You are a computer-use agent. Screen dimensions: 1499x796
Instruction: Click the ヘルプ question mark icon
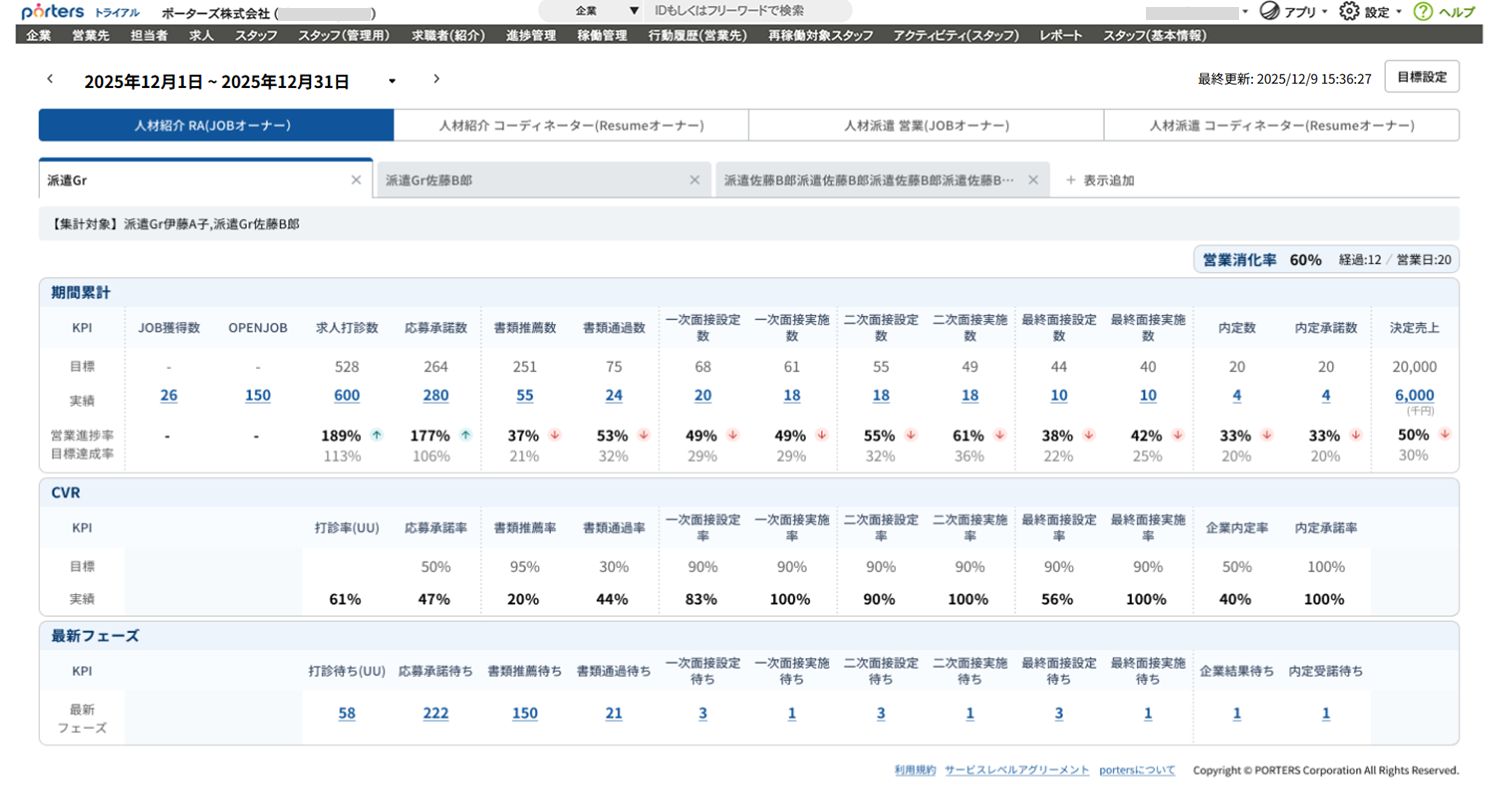pyautogui.click(x=1423, y=11)
